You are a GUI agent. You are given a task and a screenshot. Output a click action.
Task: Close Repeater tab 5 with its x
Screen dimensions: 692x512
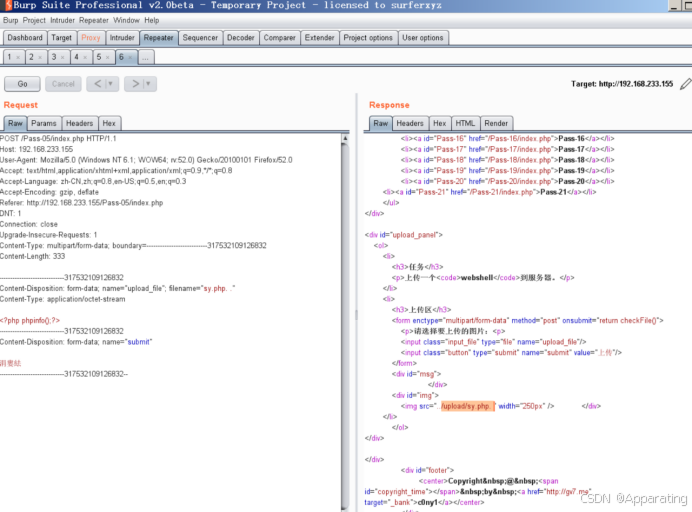coord(108,57)
